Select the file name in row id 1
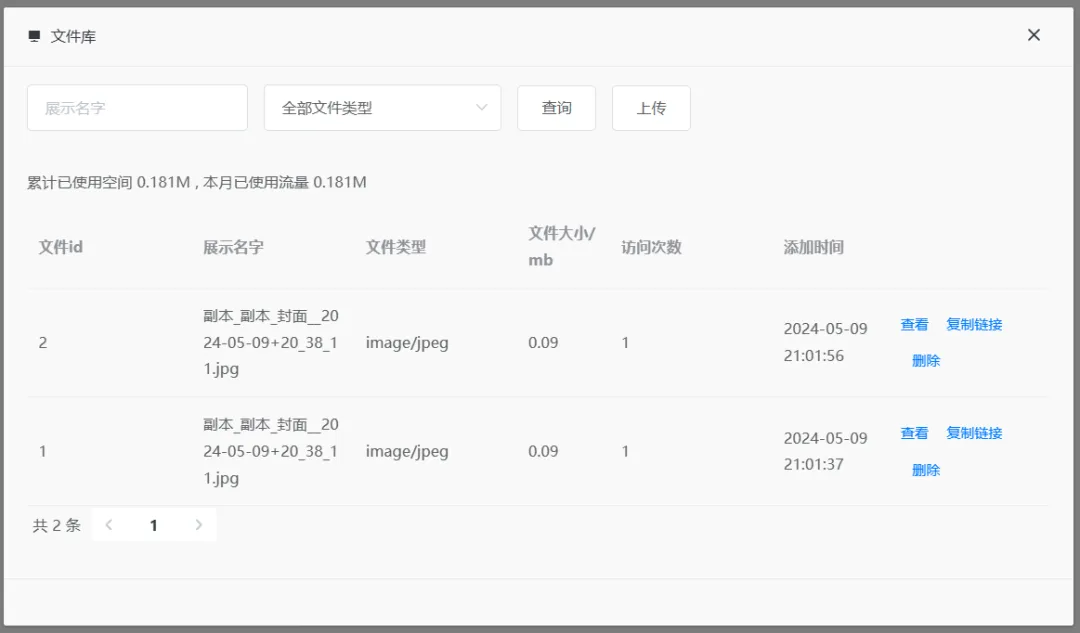Screen dimensions: 1080x633 pyautogui.click(x=271, y=451)
